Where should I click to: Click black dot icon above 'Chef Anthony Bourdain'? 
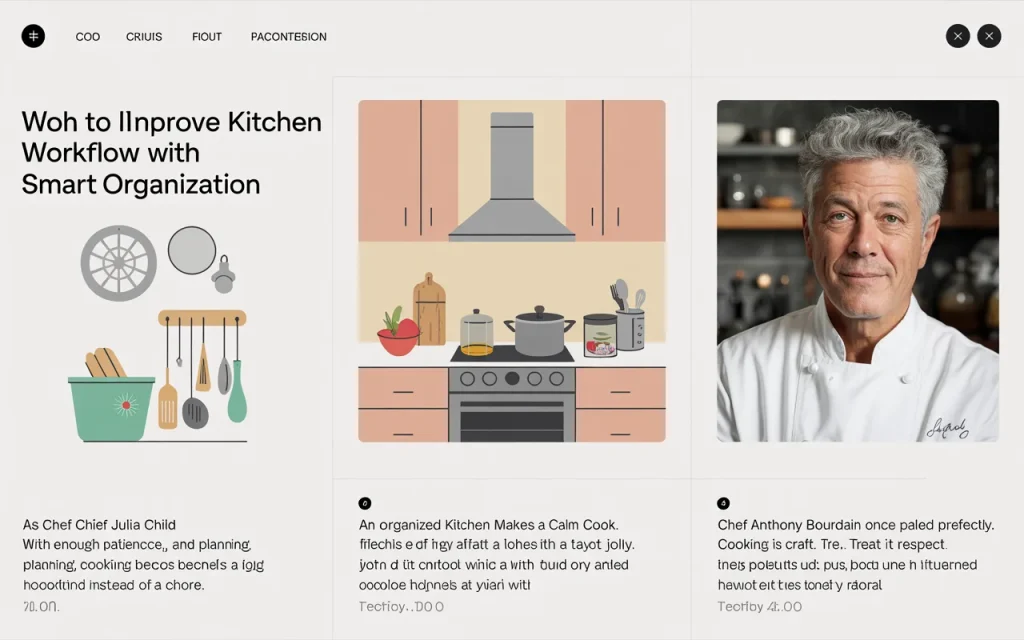[x=723, y=503]
